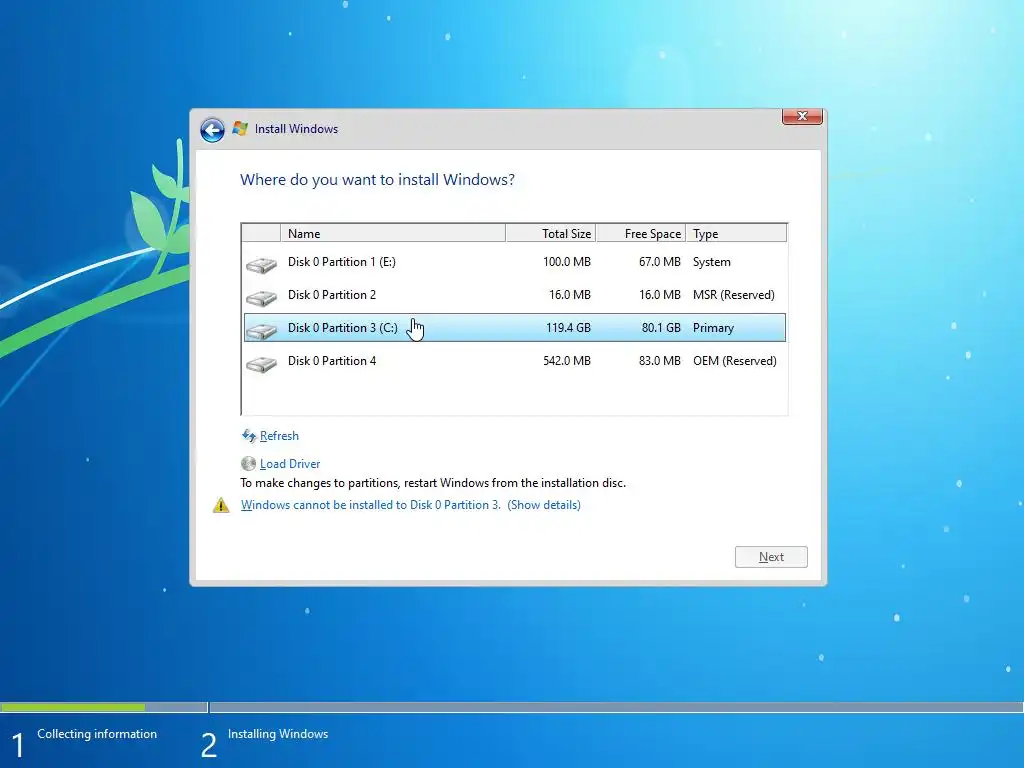
Task: Sort by the Type column header
Action: click(736, 233)
